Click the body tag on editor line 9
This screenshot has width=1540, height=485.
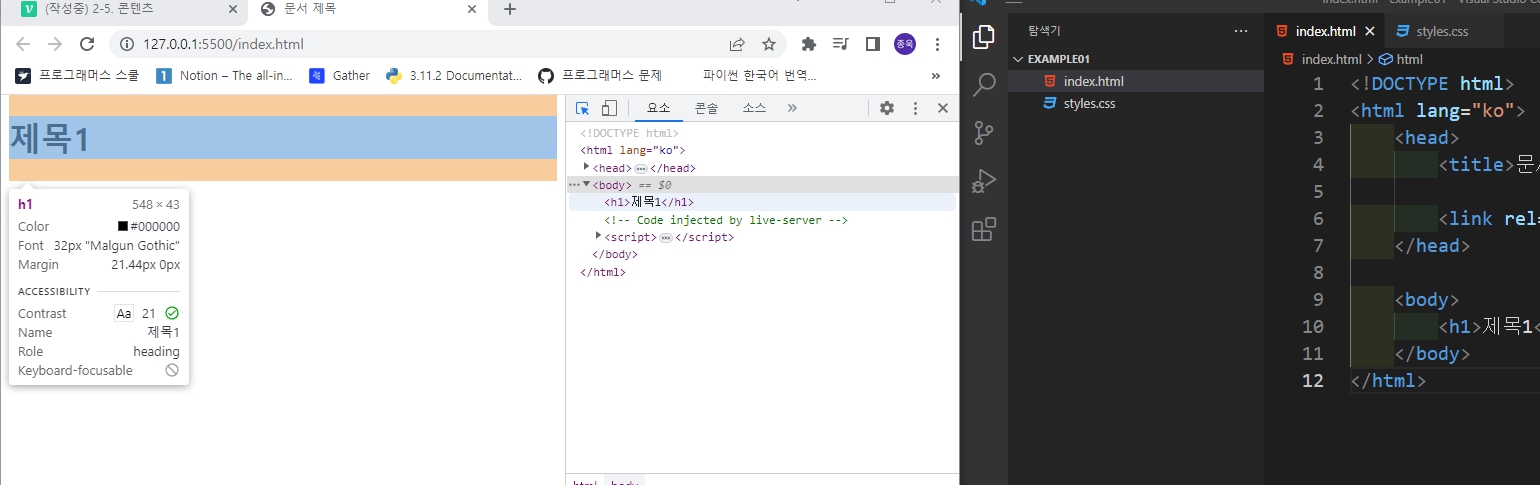(x=1427, y=300)
